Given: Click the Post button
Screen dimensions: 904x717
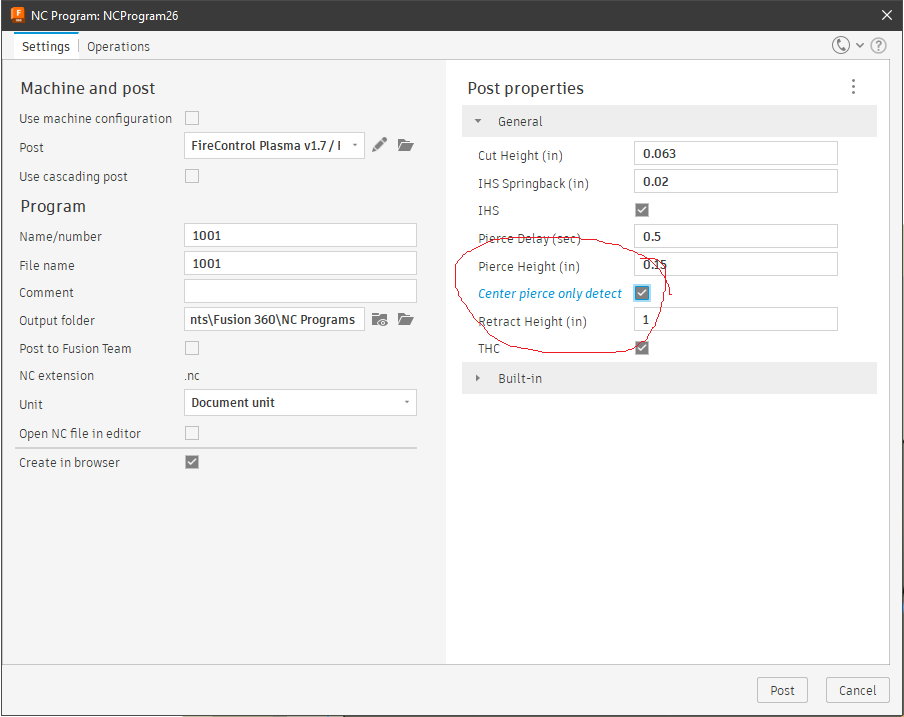Looking at the screenshot, I should 782,690.
